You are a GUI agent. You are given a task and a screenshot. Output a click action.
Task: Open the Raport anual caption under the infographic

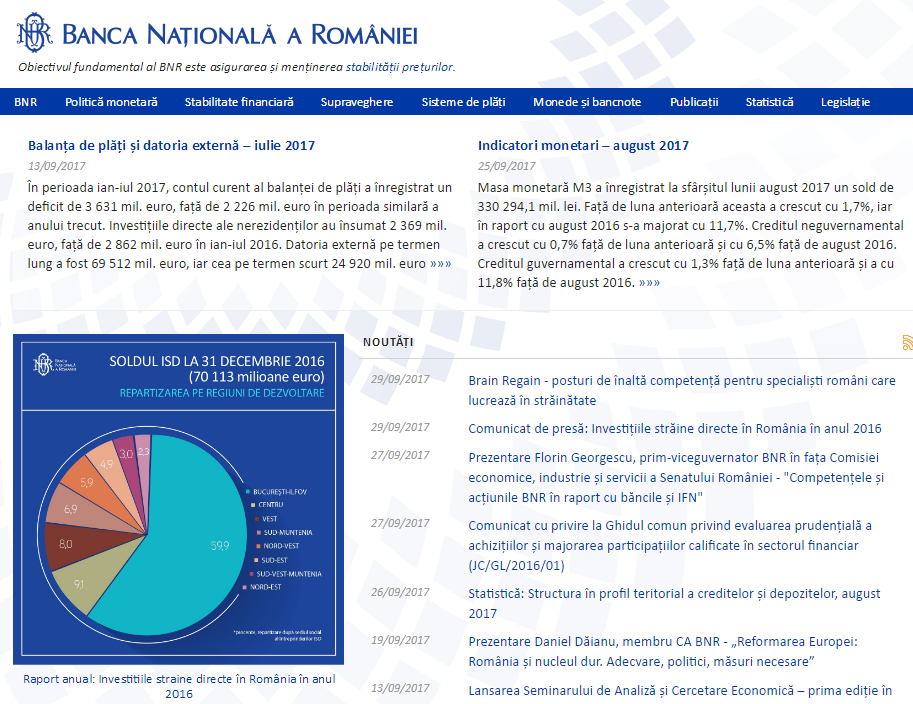[x=179, y=685]
